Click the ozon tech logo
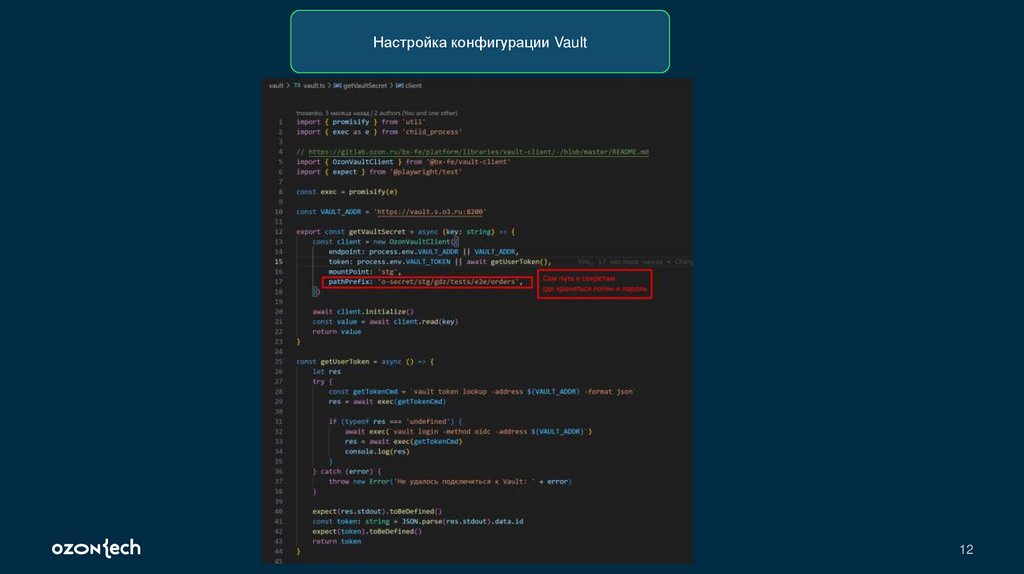1024x574 pixels. pos(96,549)
